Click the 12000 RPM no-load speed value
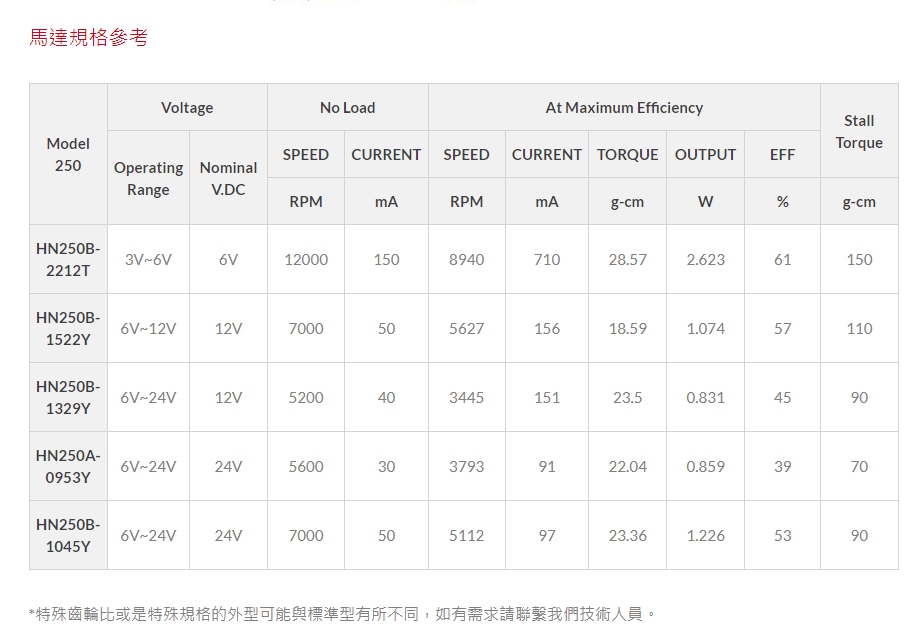Screen dimensions: 924x638 (x=306, y=259)
